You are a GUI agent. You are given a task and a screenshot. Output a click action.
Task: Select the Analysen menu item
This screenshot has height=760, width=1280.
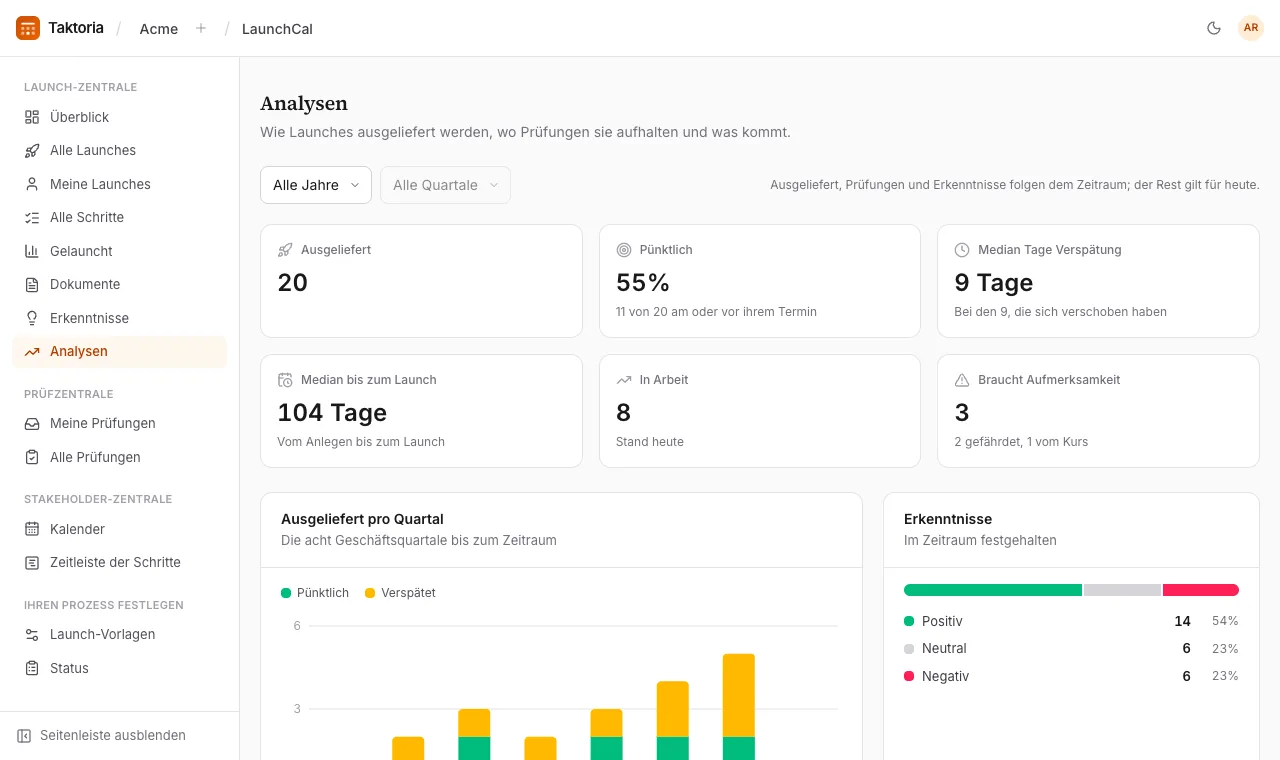(x=119, y=351)
